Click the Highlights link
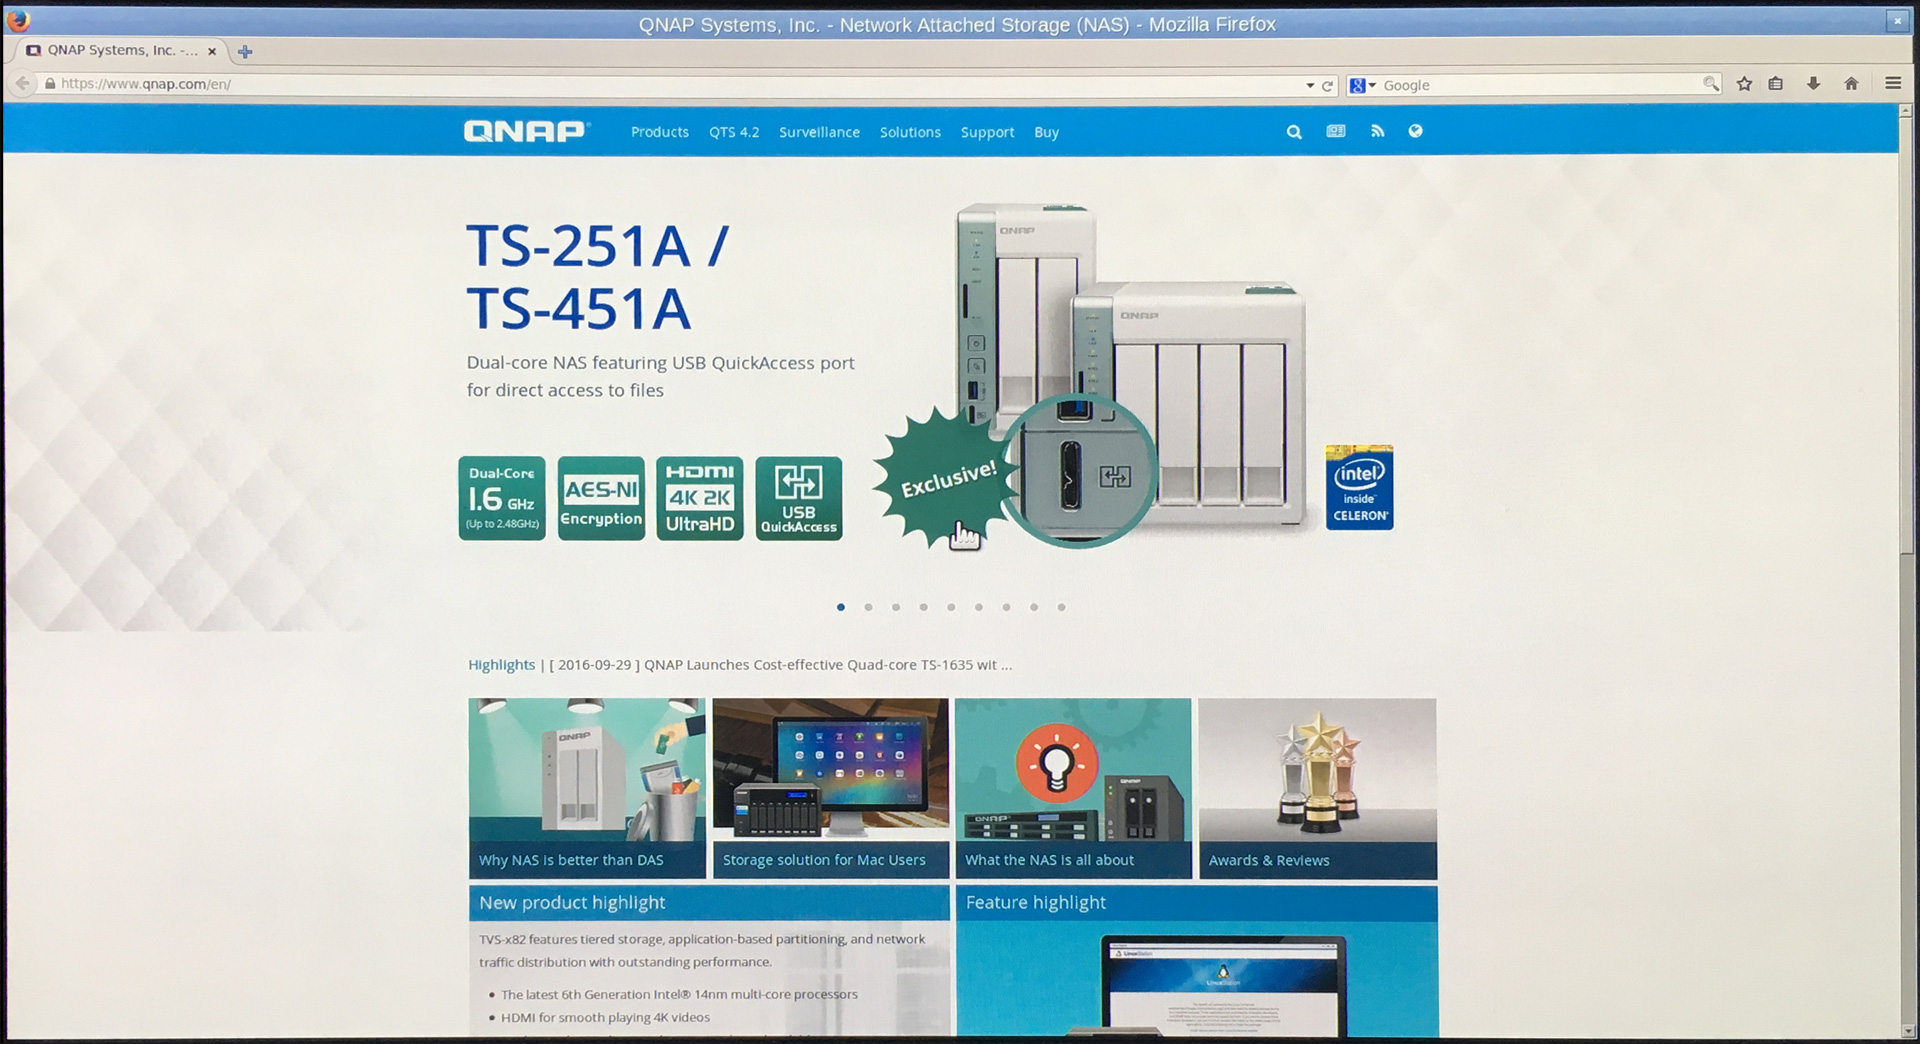Image resolution: width=1920 pixels, height=1044 pixels. pos(501,665)
